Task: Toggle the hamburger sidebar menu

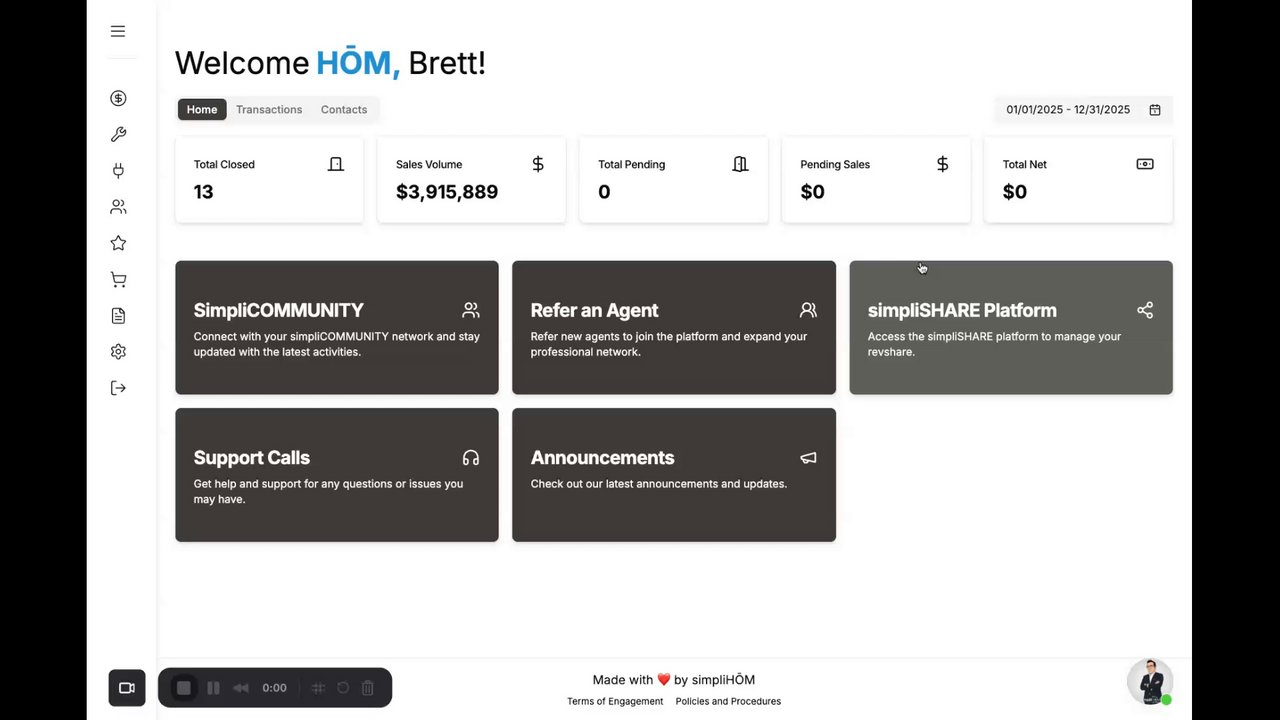Action: coord(118,31)
